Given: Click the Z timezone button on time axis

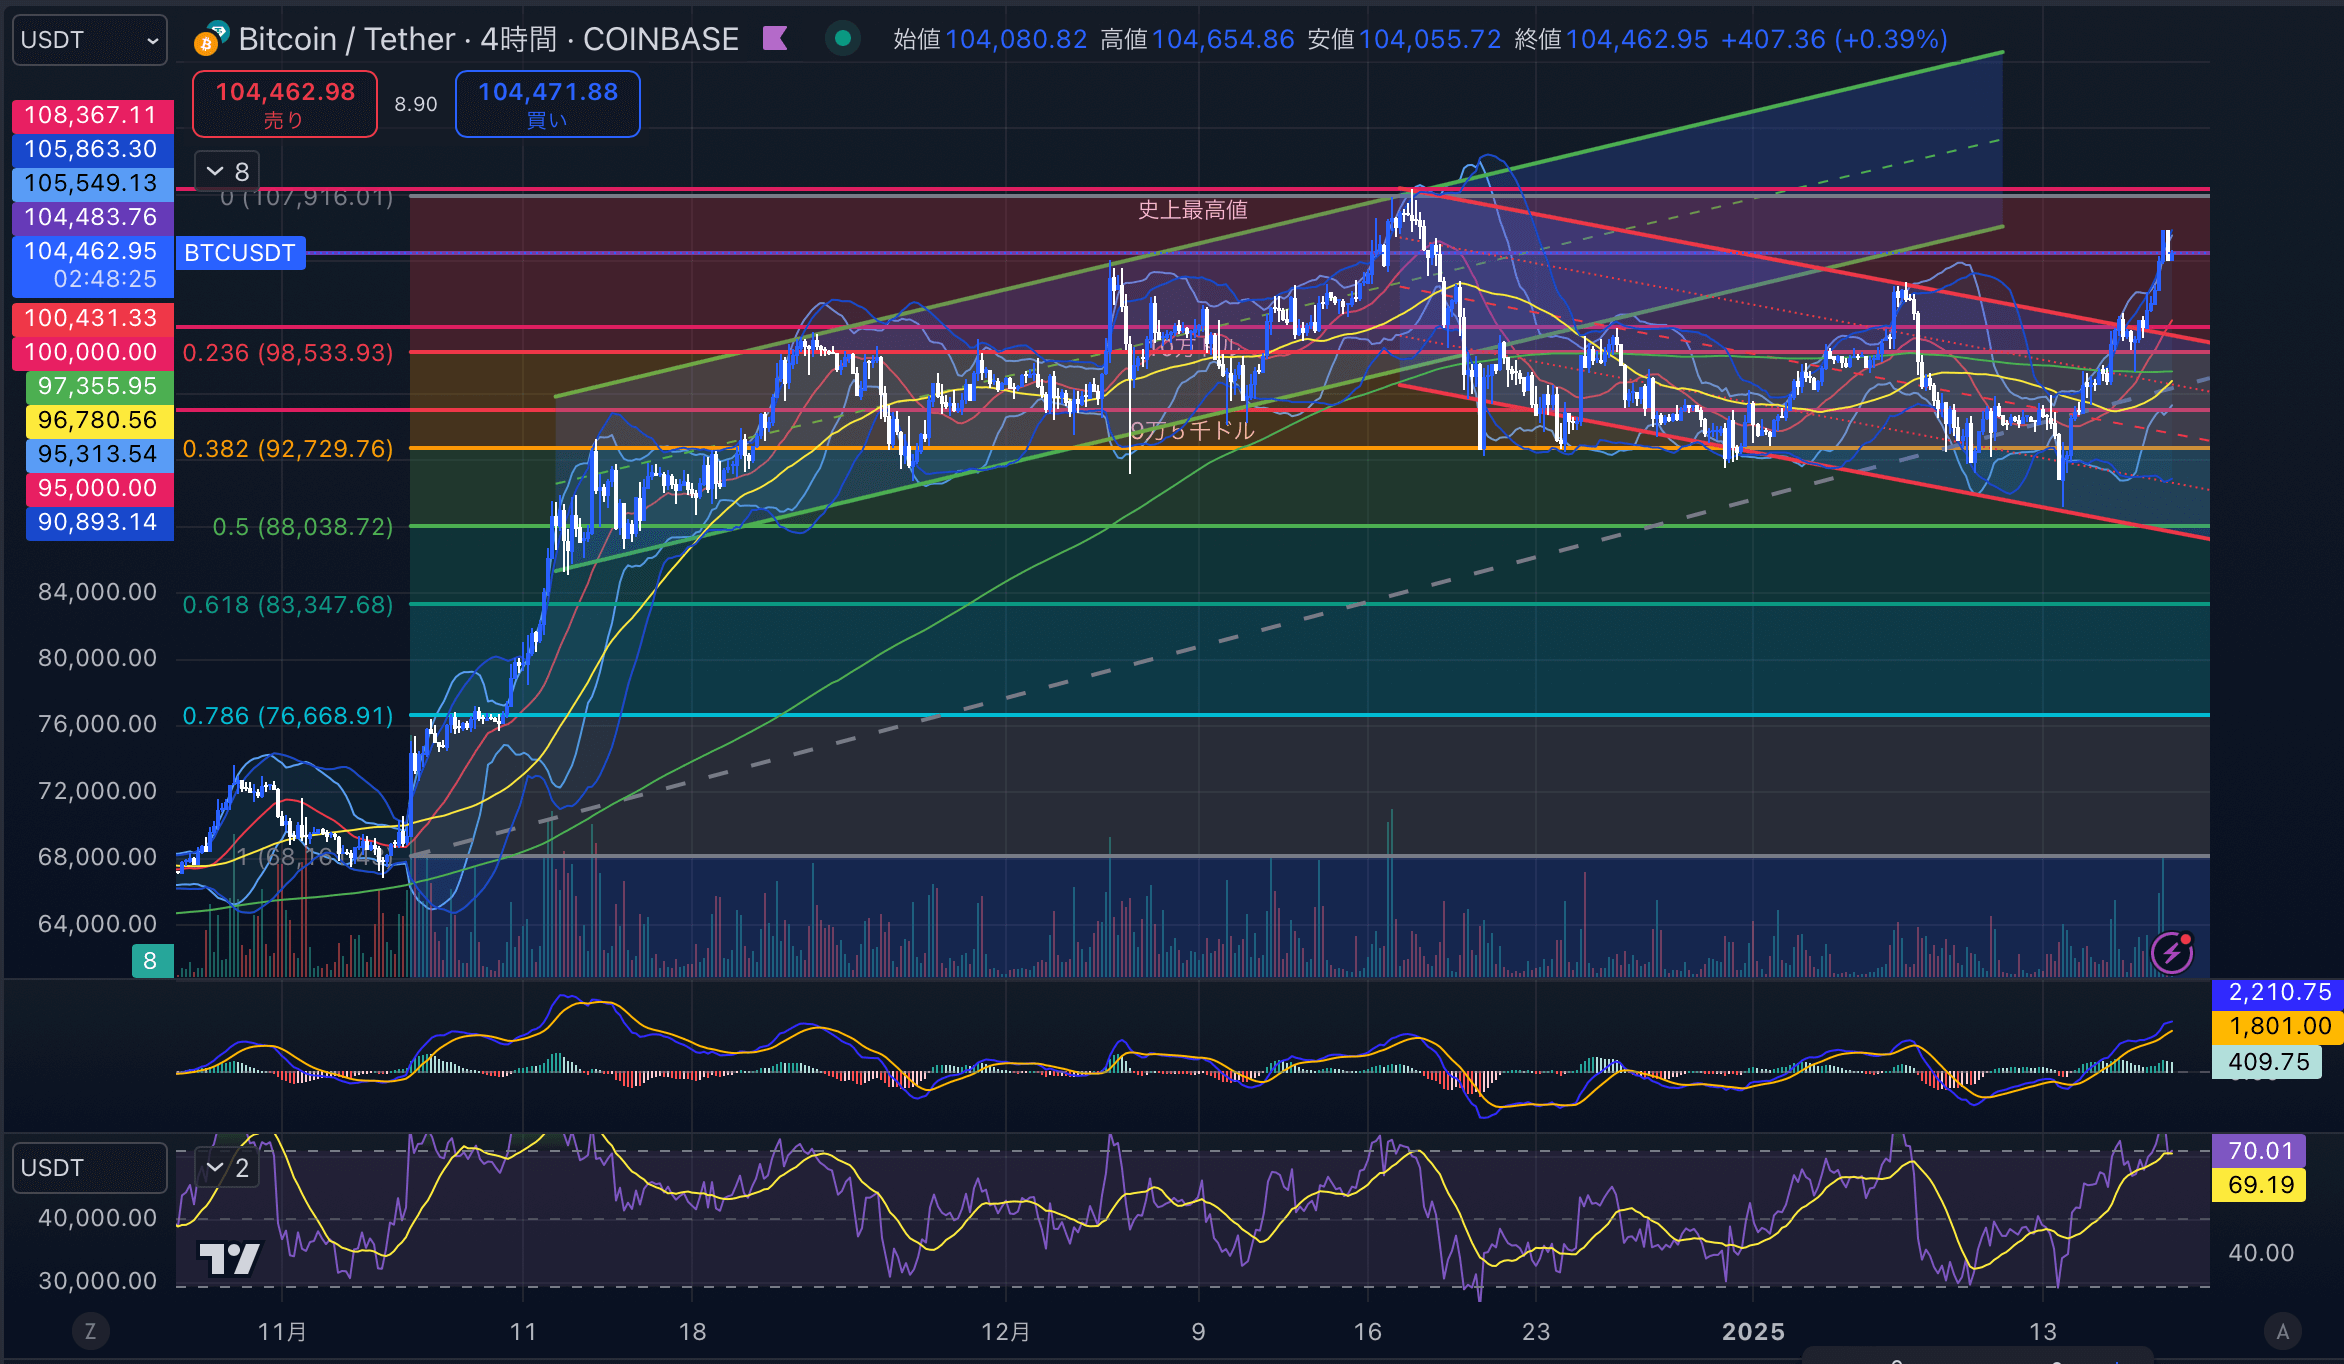Looking at the screenshot, I should tap(90, 1331).
